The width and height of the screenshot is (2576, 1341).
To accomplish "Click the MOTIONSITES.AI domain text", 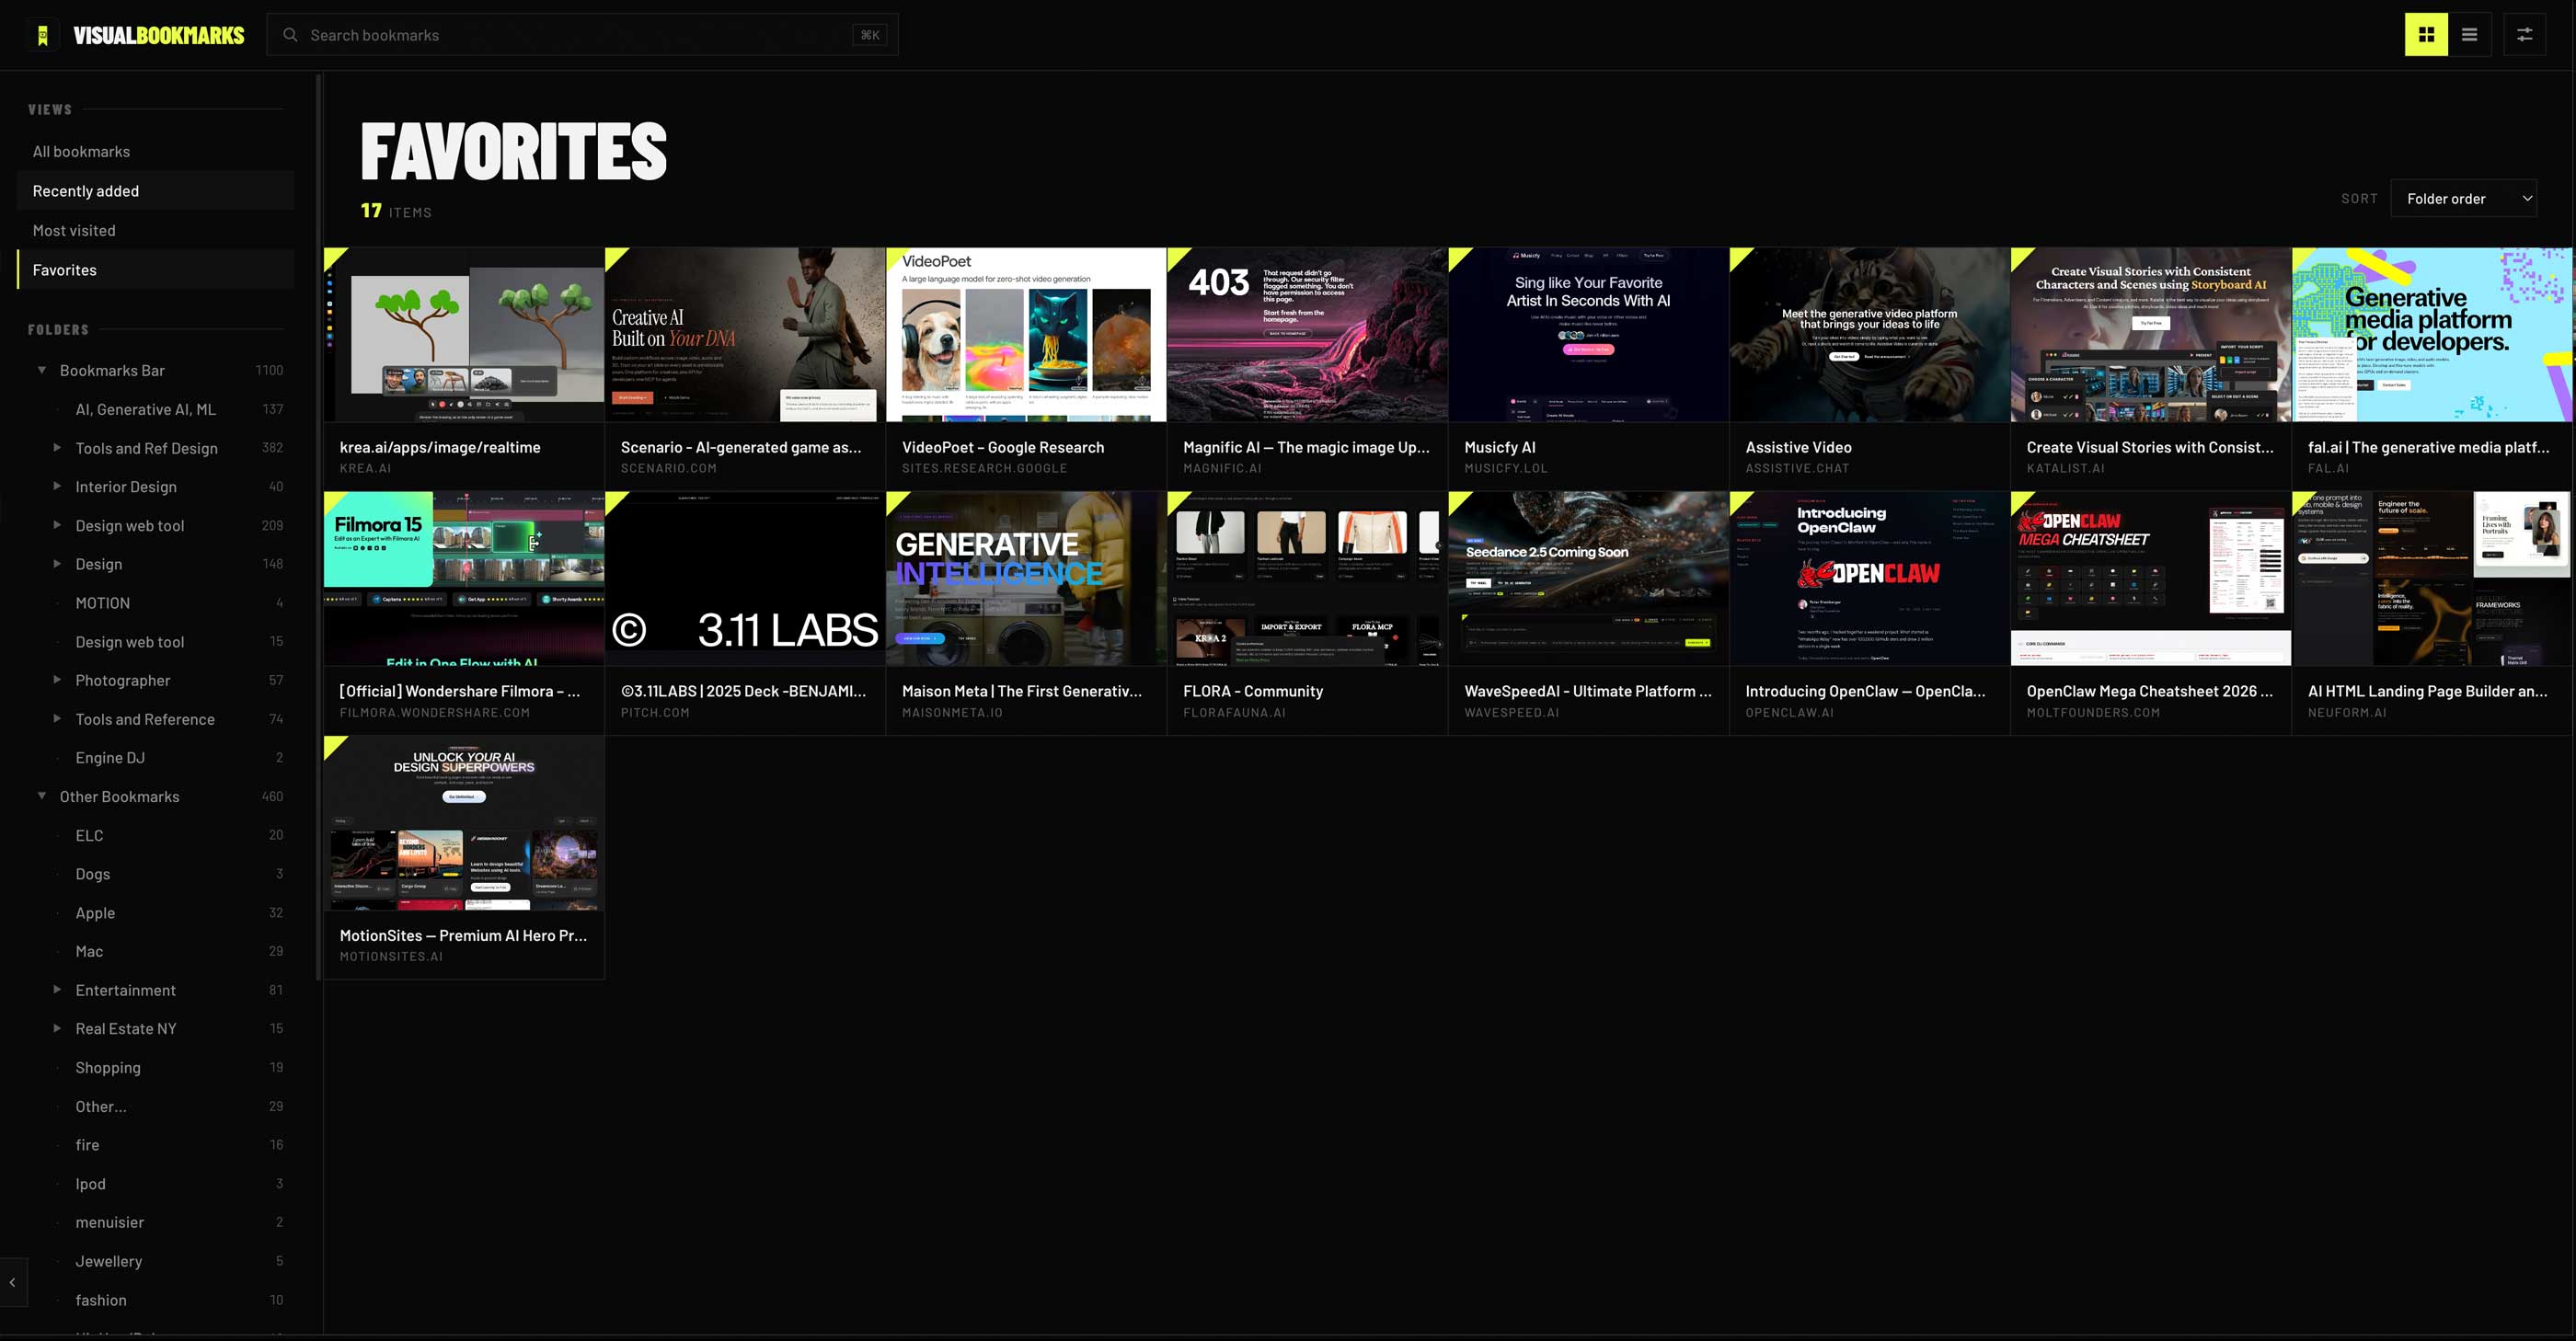I will 391,956.
